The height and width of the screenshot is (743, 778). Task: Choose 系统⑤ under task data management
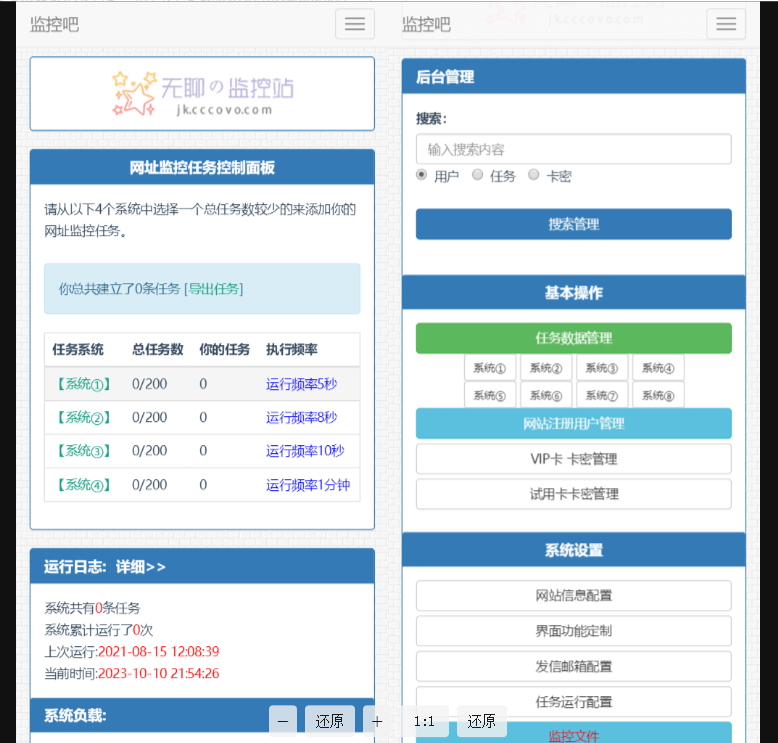click(x=490, y=395)
